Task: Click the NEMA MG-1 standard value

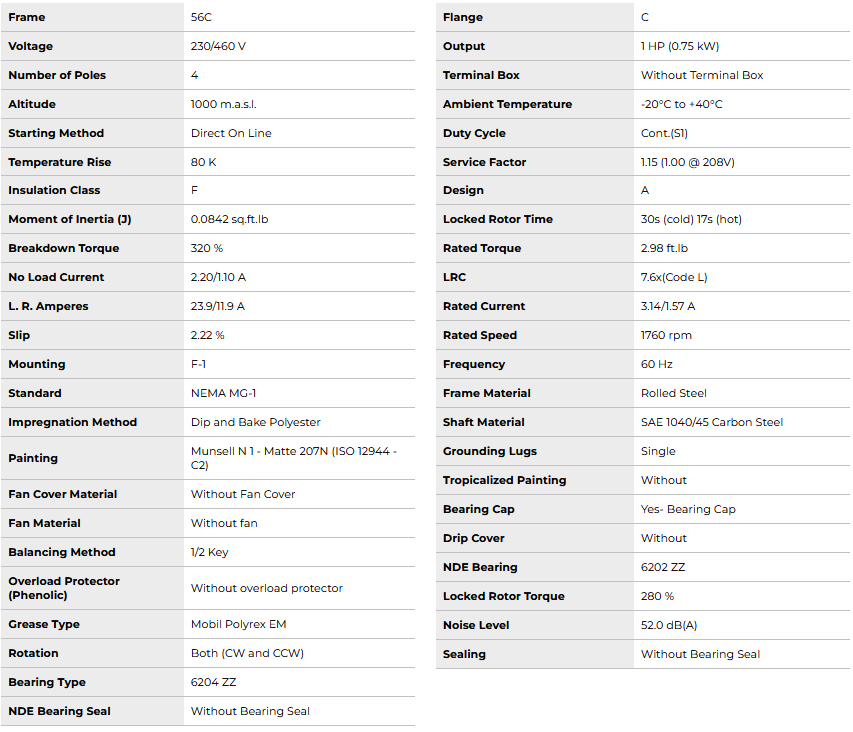Action: (224, 393)
